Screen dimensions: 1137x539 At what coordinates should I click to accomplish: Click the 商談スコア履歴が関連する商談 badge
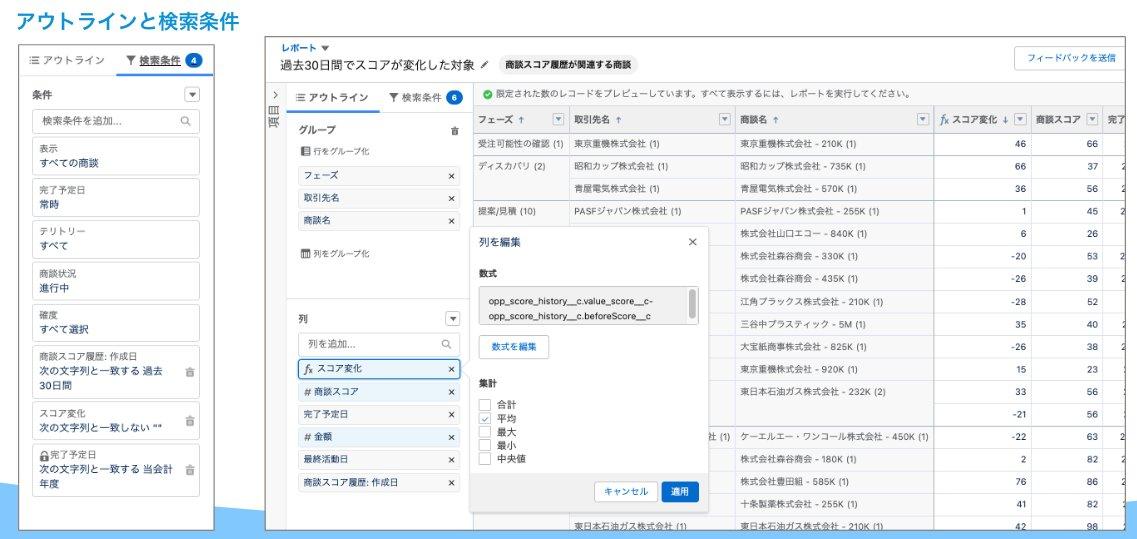point(568,65)
